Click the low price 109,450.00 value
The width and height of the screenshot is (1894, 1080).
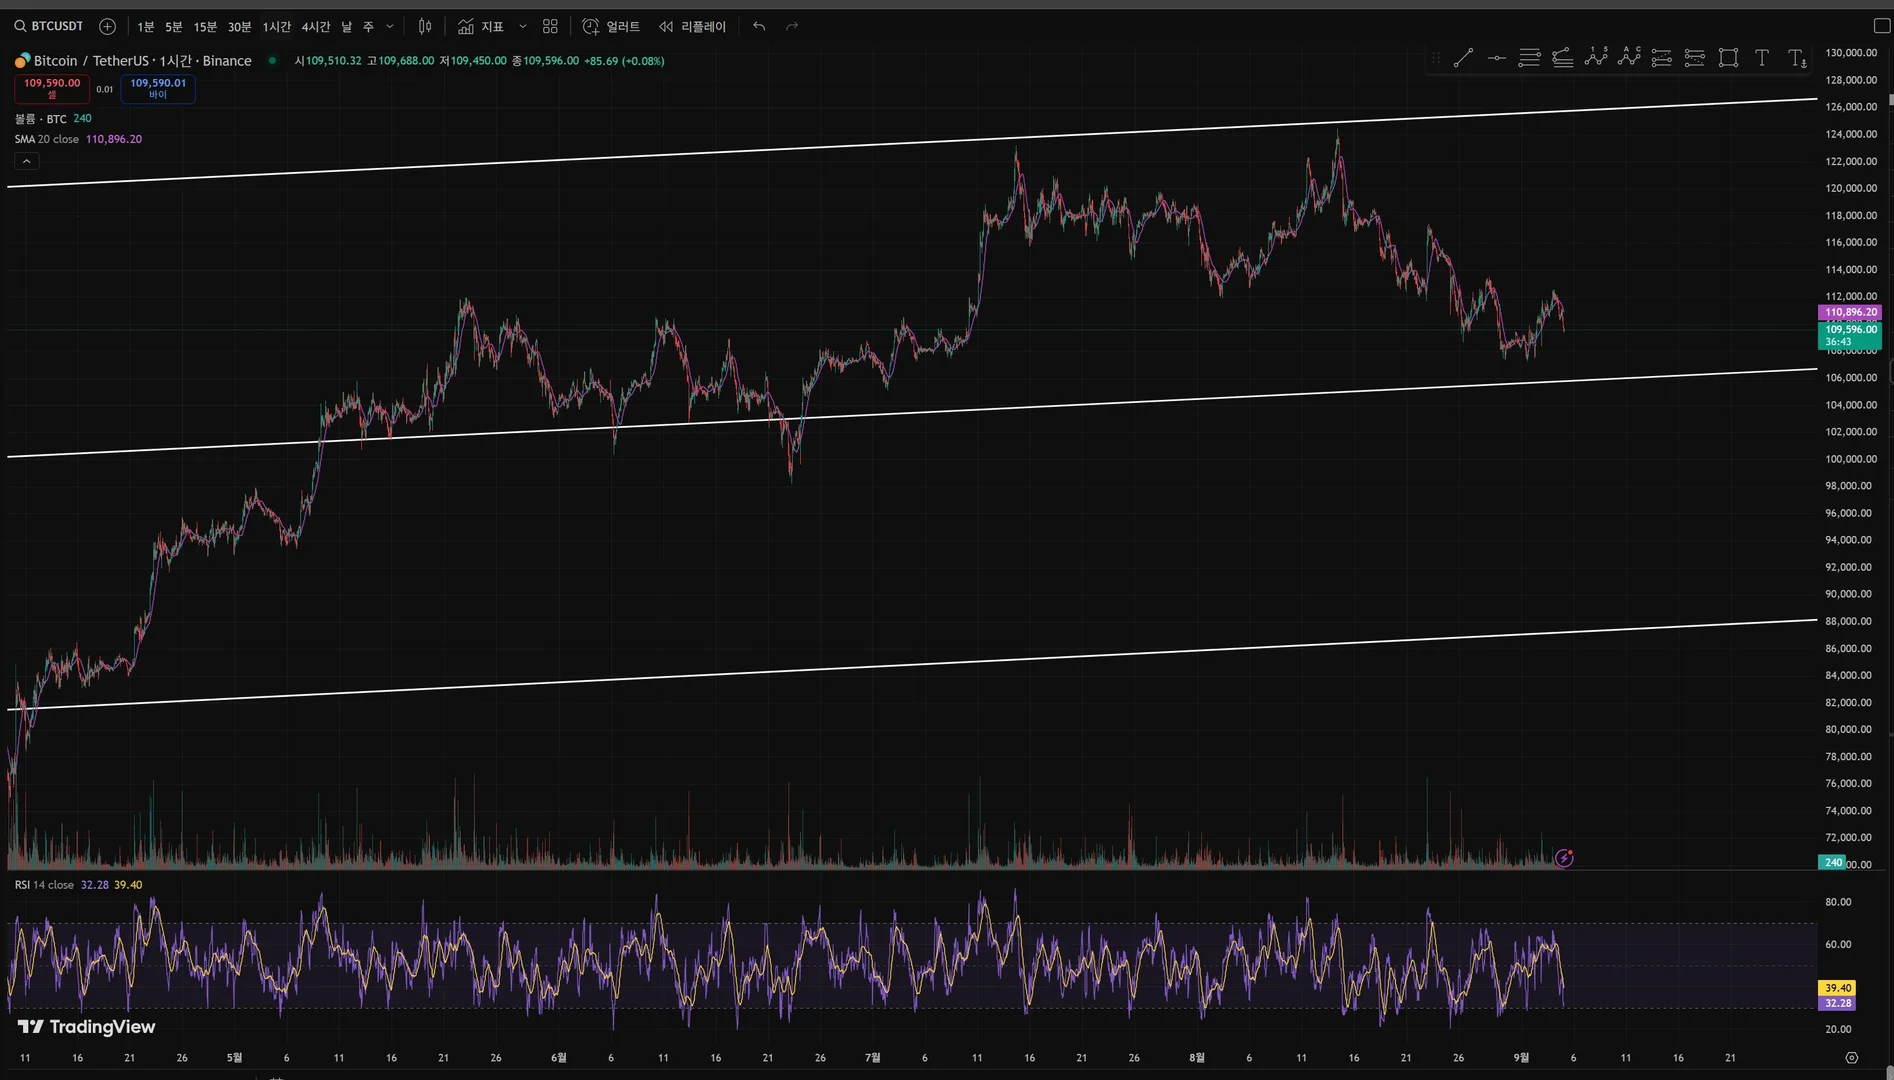click(479, 61)
